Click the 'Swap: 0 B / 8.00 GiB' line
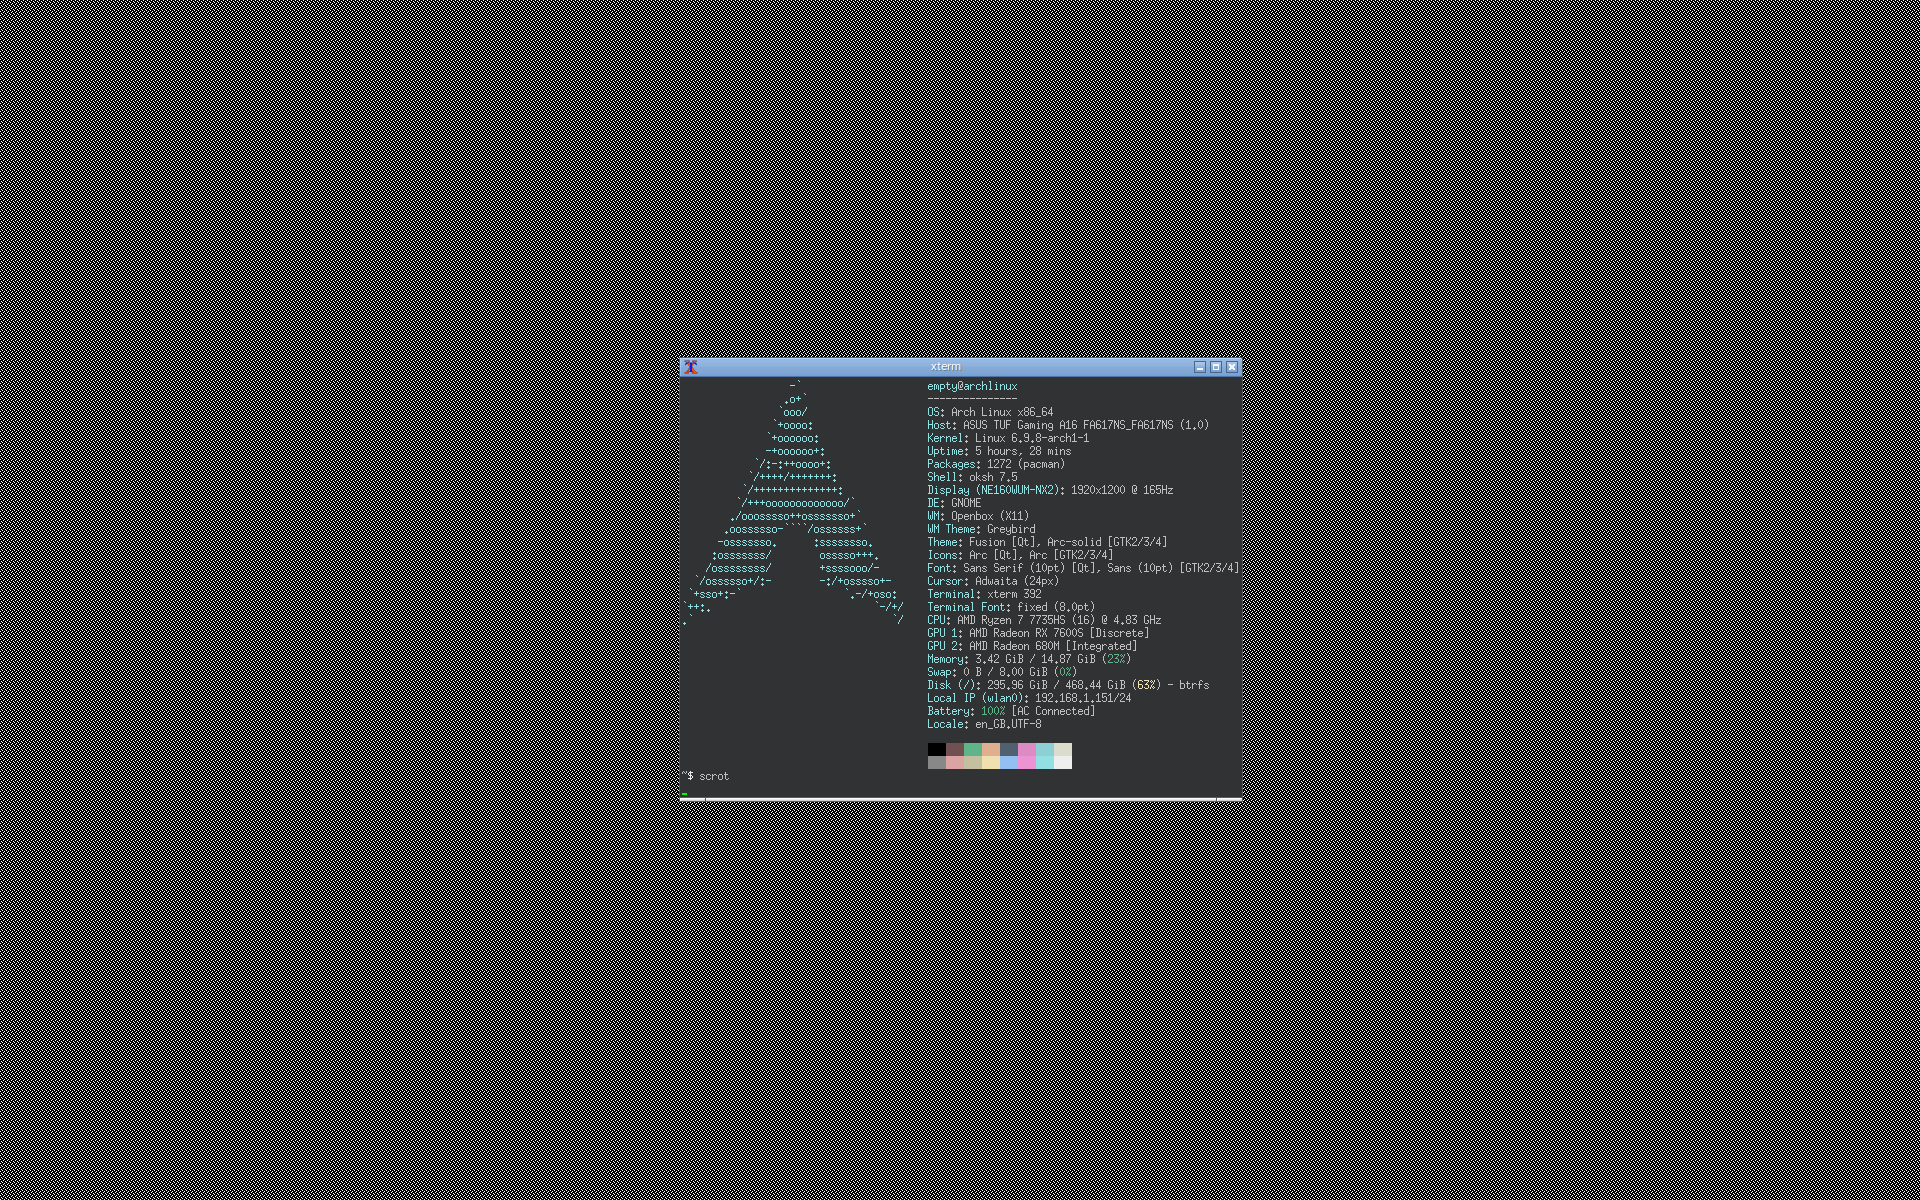 (x=1002, y=672)
